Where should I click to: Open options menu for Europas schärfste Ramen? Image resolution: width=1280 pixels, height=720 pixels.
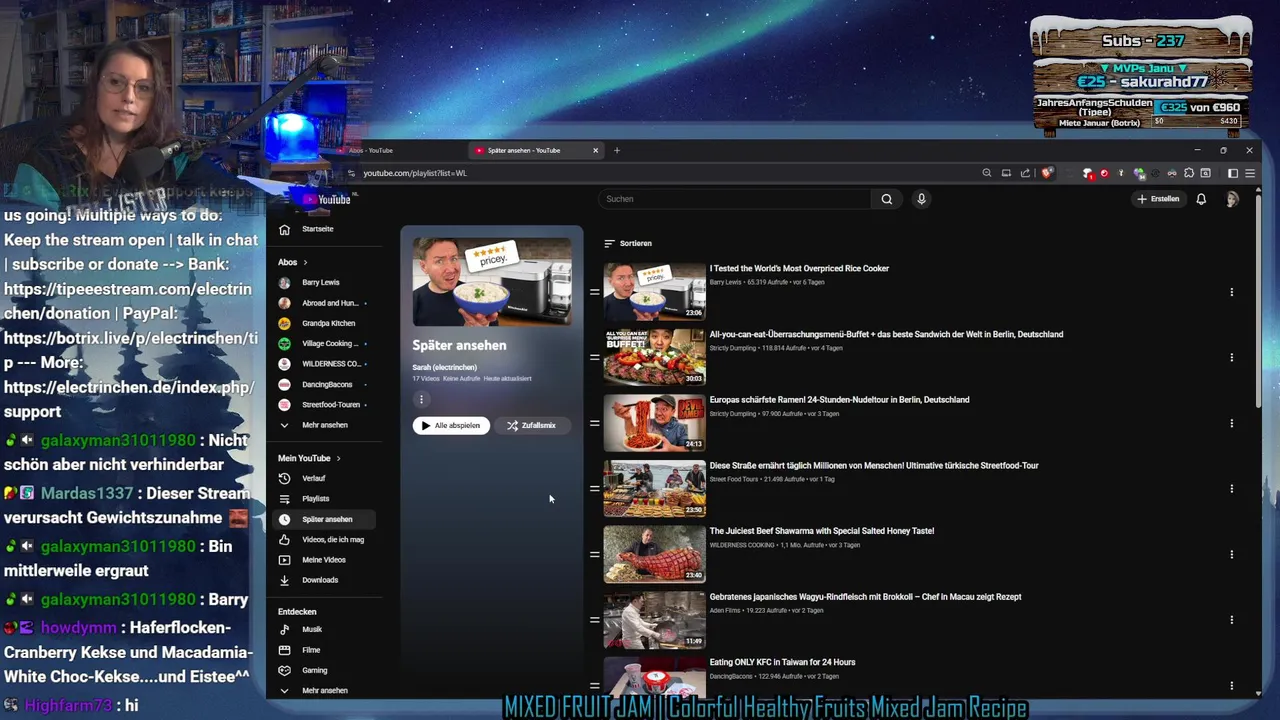coord(1231,423)
